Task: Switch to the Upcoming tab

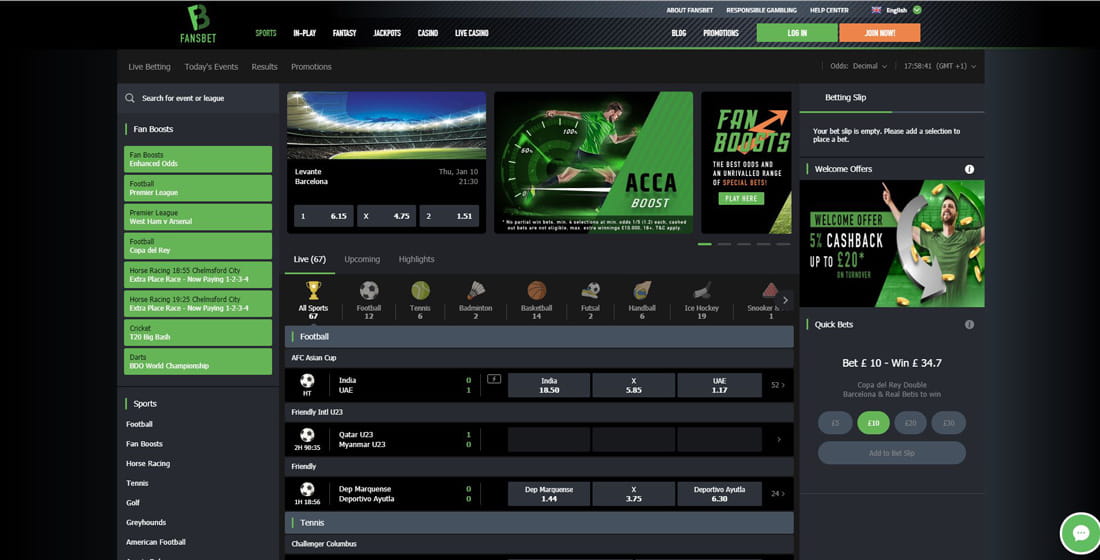Action: (362, 259)
